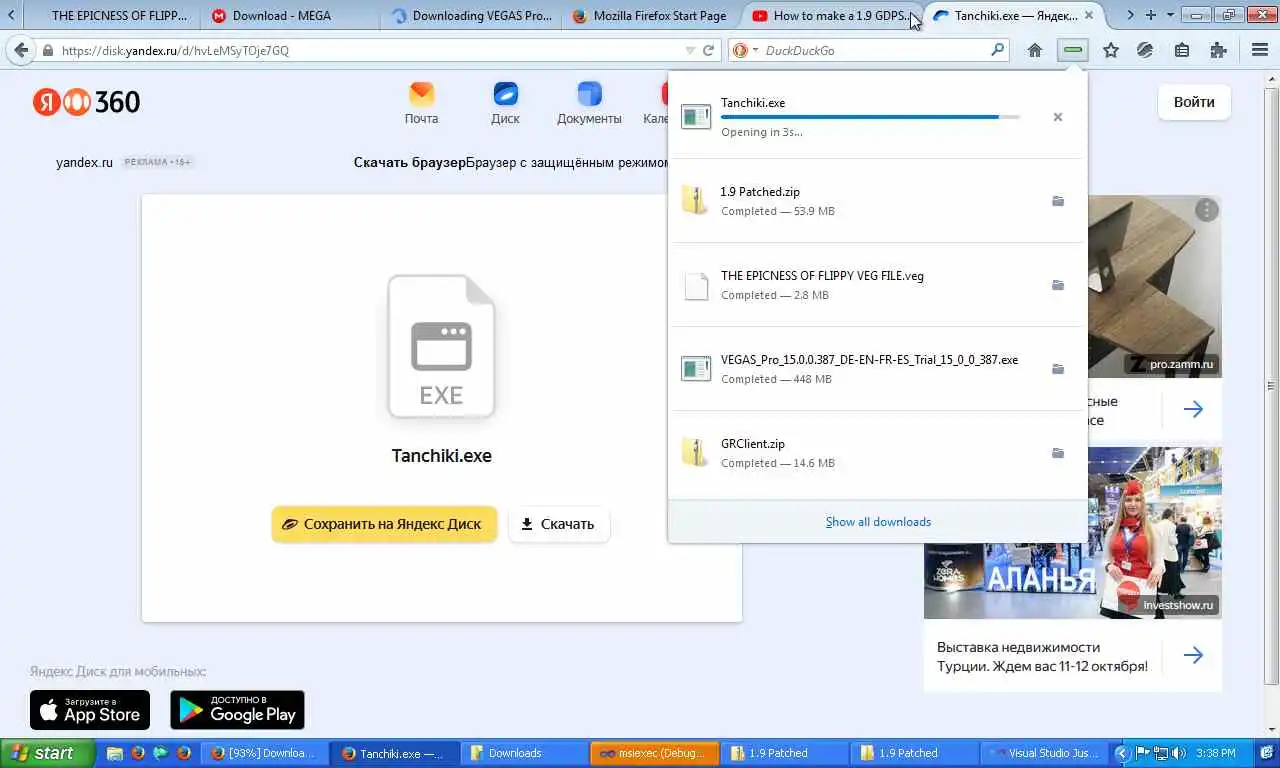This screenshot has height=768, width=1280.
Task: Toggle the downloads panel toolbar button
Action: click(1073, 50)
